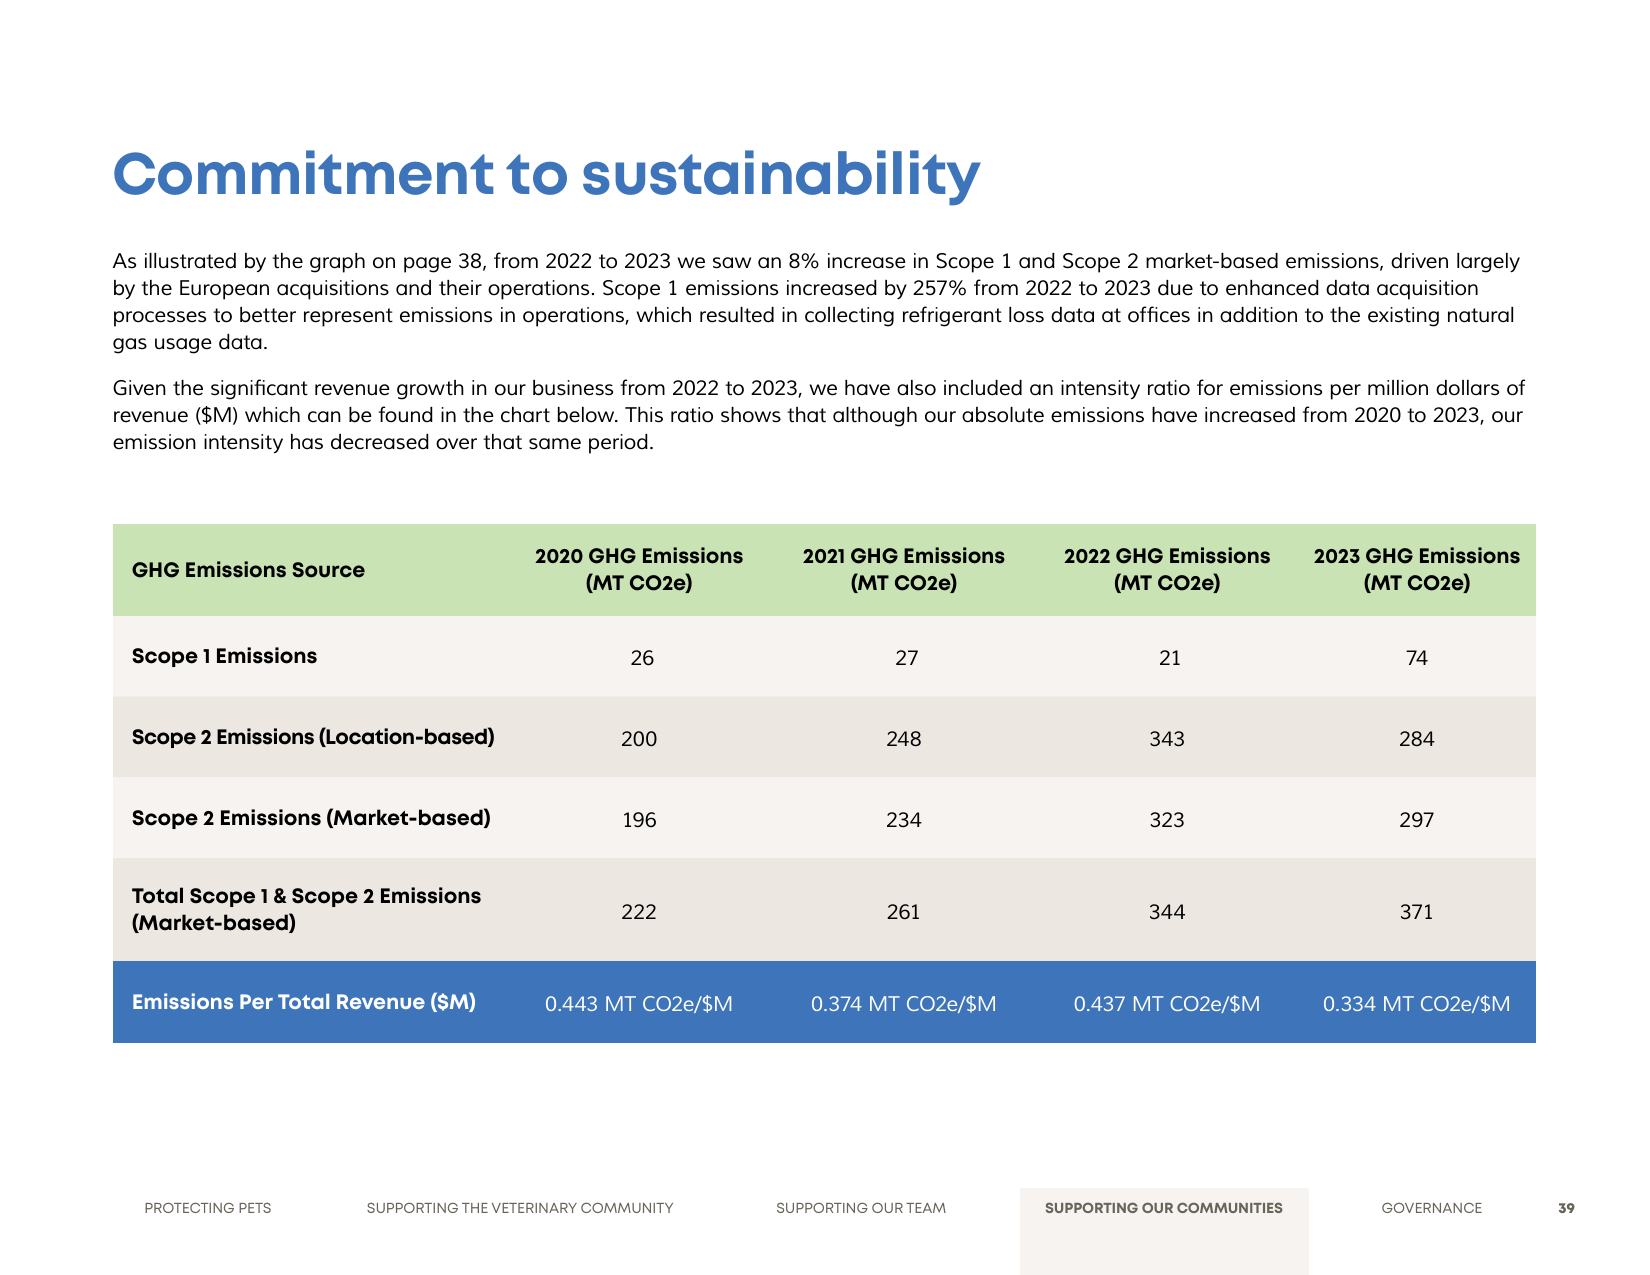This screenshot has width=1650, height=1275.
Task: Select the location-based value 284
Action: 1417,739
